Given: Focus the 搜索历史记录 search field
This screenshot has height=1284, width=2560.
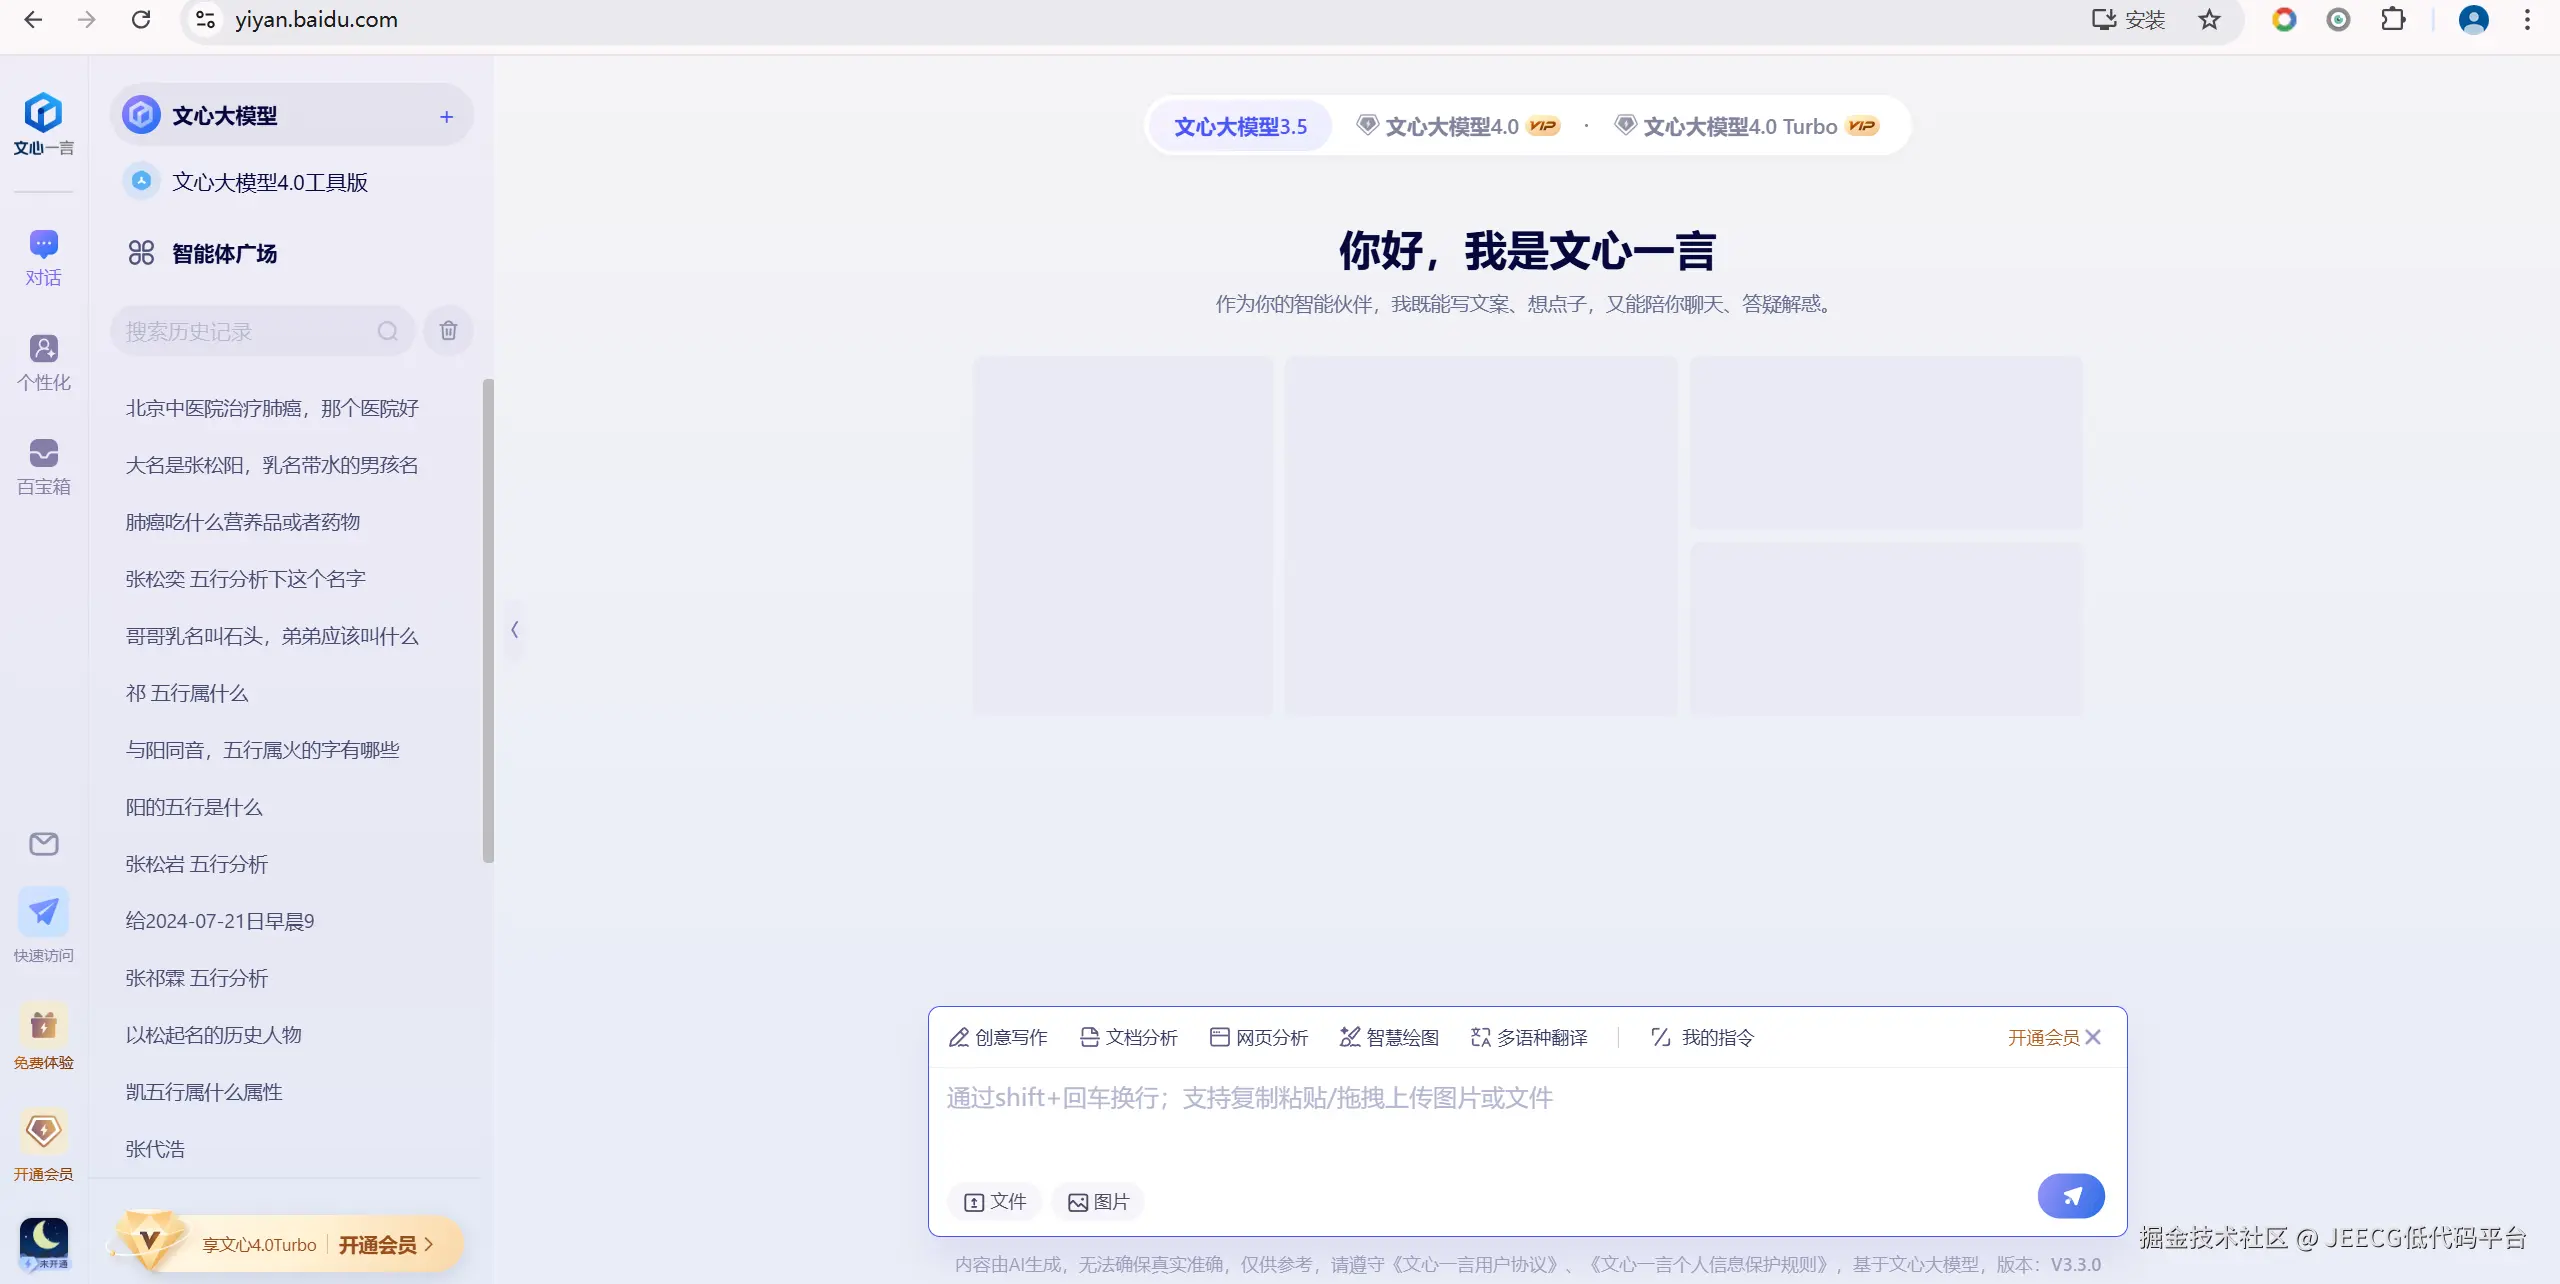Looking at the screenshot, I should pyautogui.click(x=245, y=331).
